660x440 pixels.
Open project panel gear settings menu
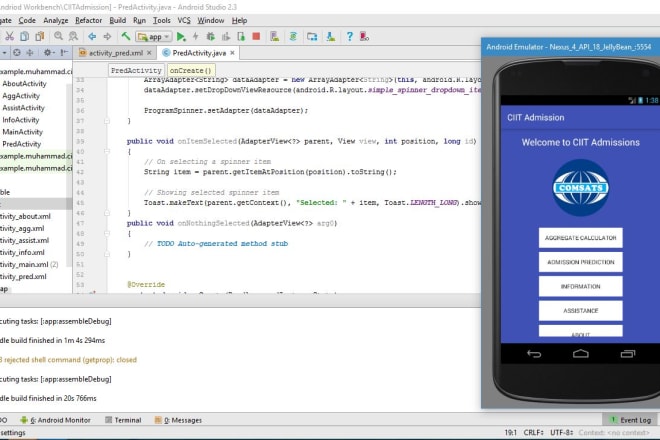(x=48, y=53)
